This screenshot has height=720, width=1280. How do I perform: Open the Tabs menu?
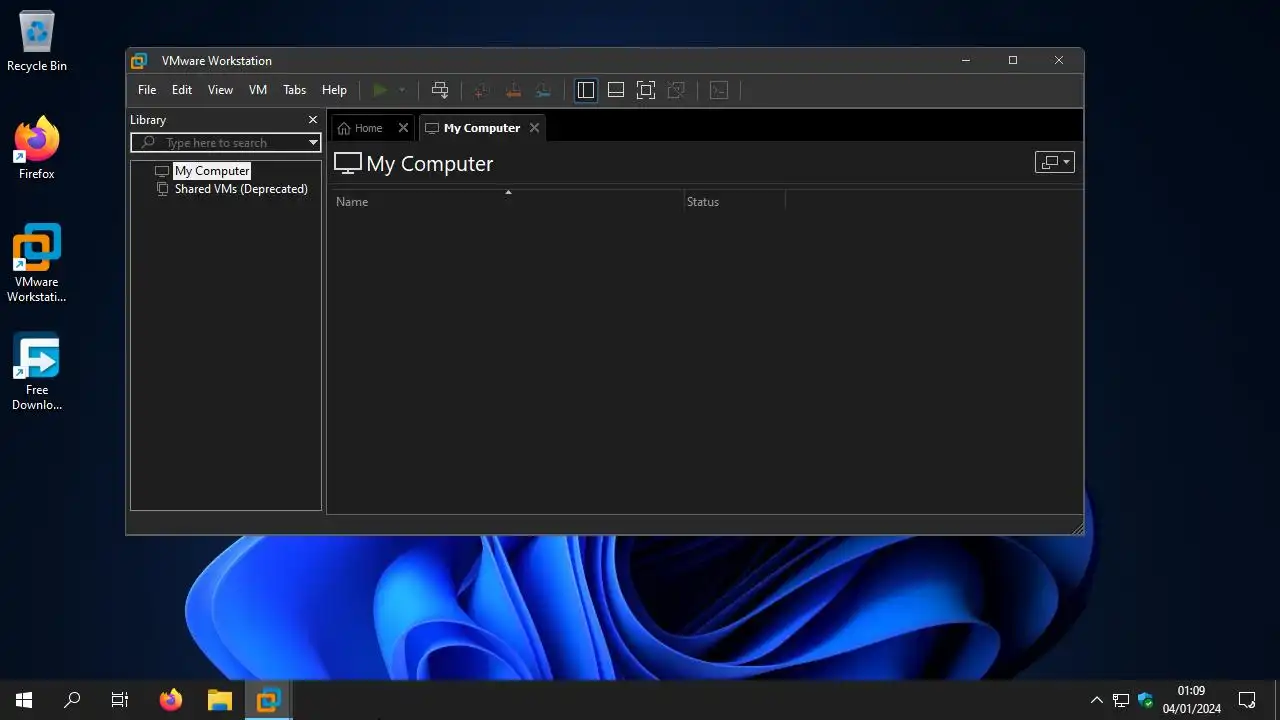click(x=294, y=90)
